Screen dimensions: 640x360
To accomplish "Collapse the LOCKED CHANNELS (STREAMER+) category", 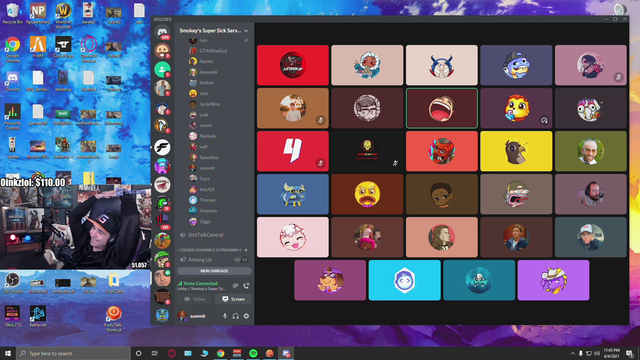I will (x=210, y=250).
